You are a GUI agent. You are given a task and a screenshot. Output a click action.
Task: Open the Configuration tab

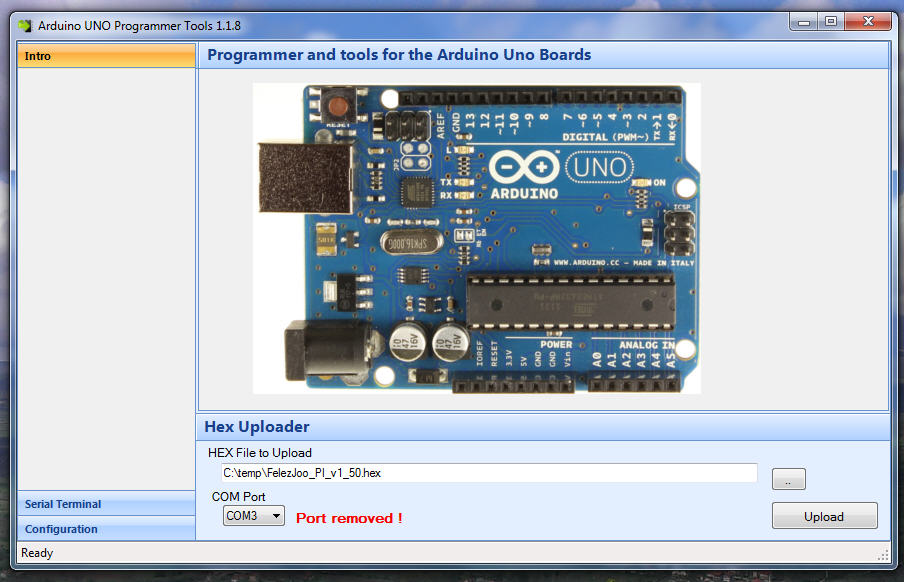(x=107, y=528)
